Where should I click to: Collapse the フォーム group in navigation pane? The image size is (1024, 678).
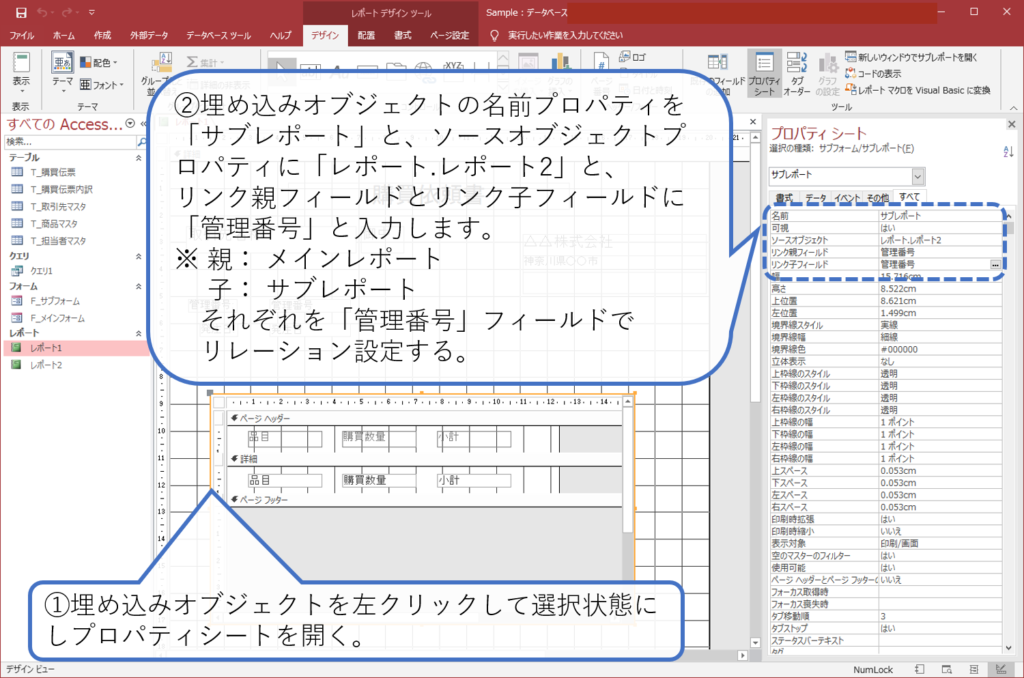tap(138, 286)
